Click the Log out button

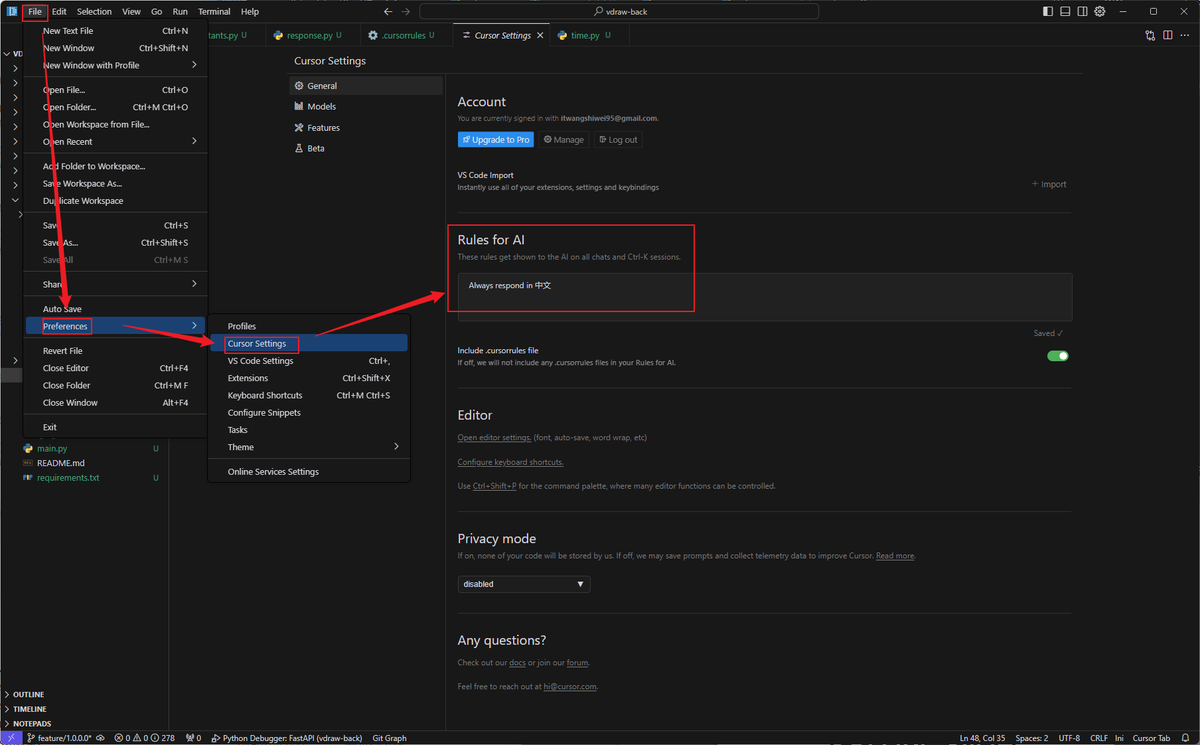(x=617, y=140)
